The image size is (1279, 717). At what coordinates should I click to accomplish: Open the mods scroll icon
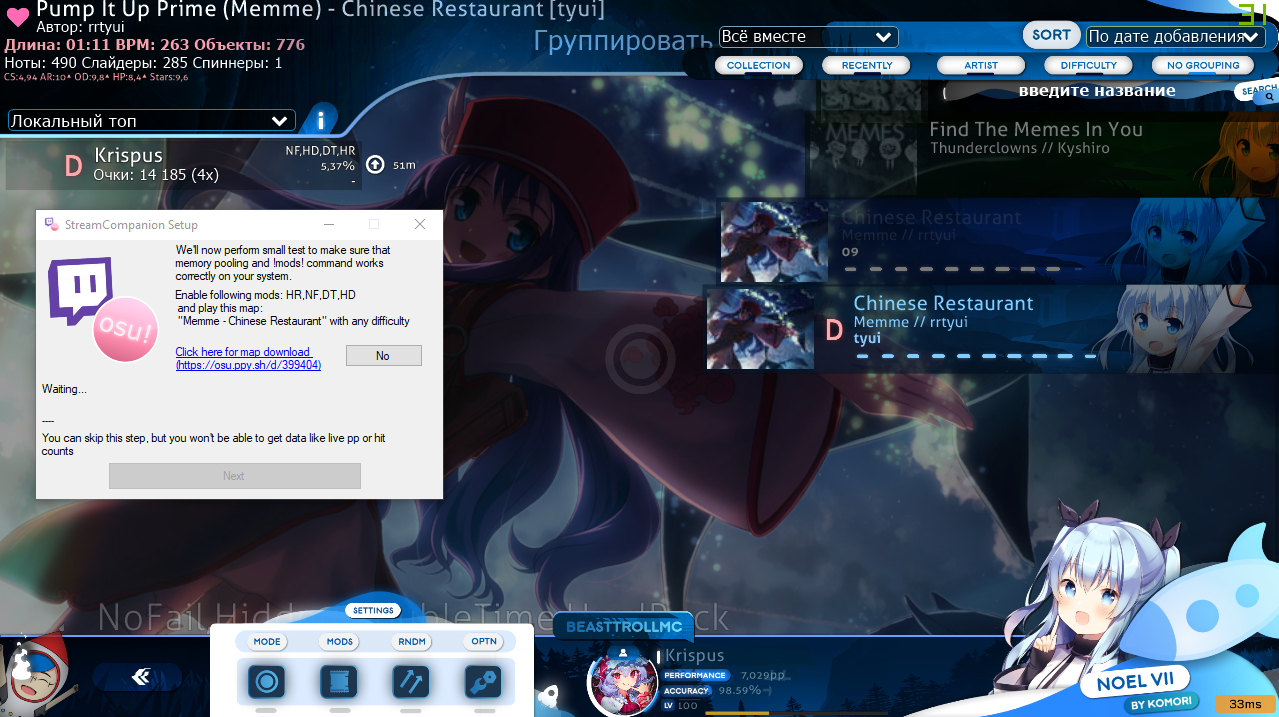[x=338, y=682]
